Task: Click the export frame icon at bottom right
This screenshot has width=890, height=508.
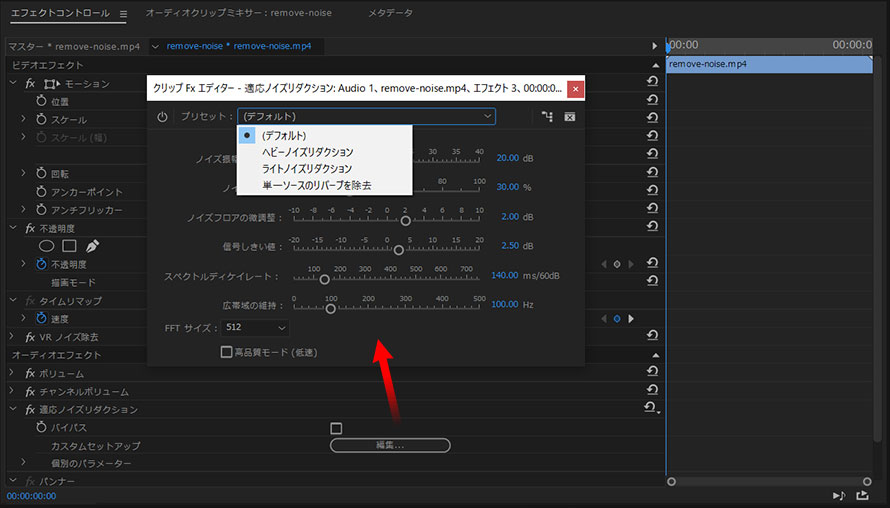Action: (862, 495)
